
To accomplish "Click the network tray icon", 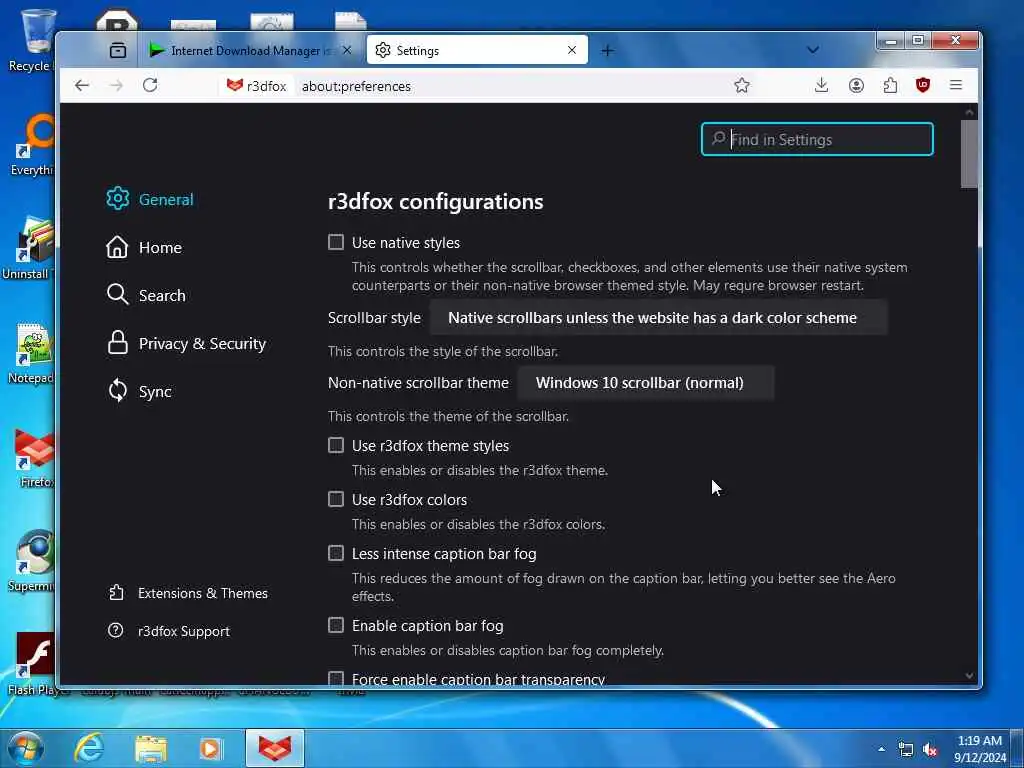I will click(x=906, y=749).
